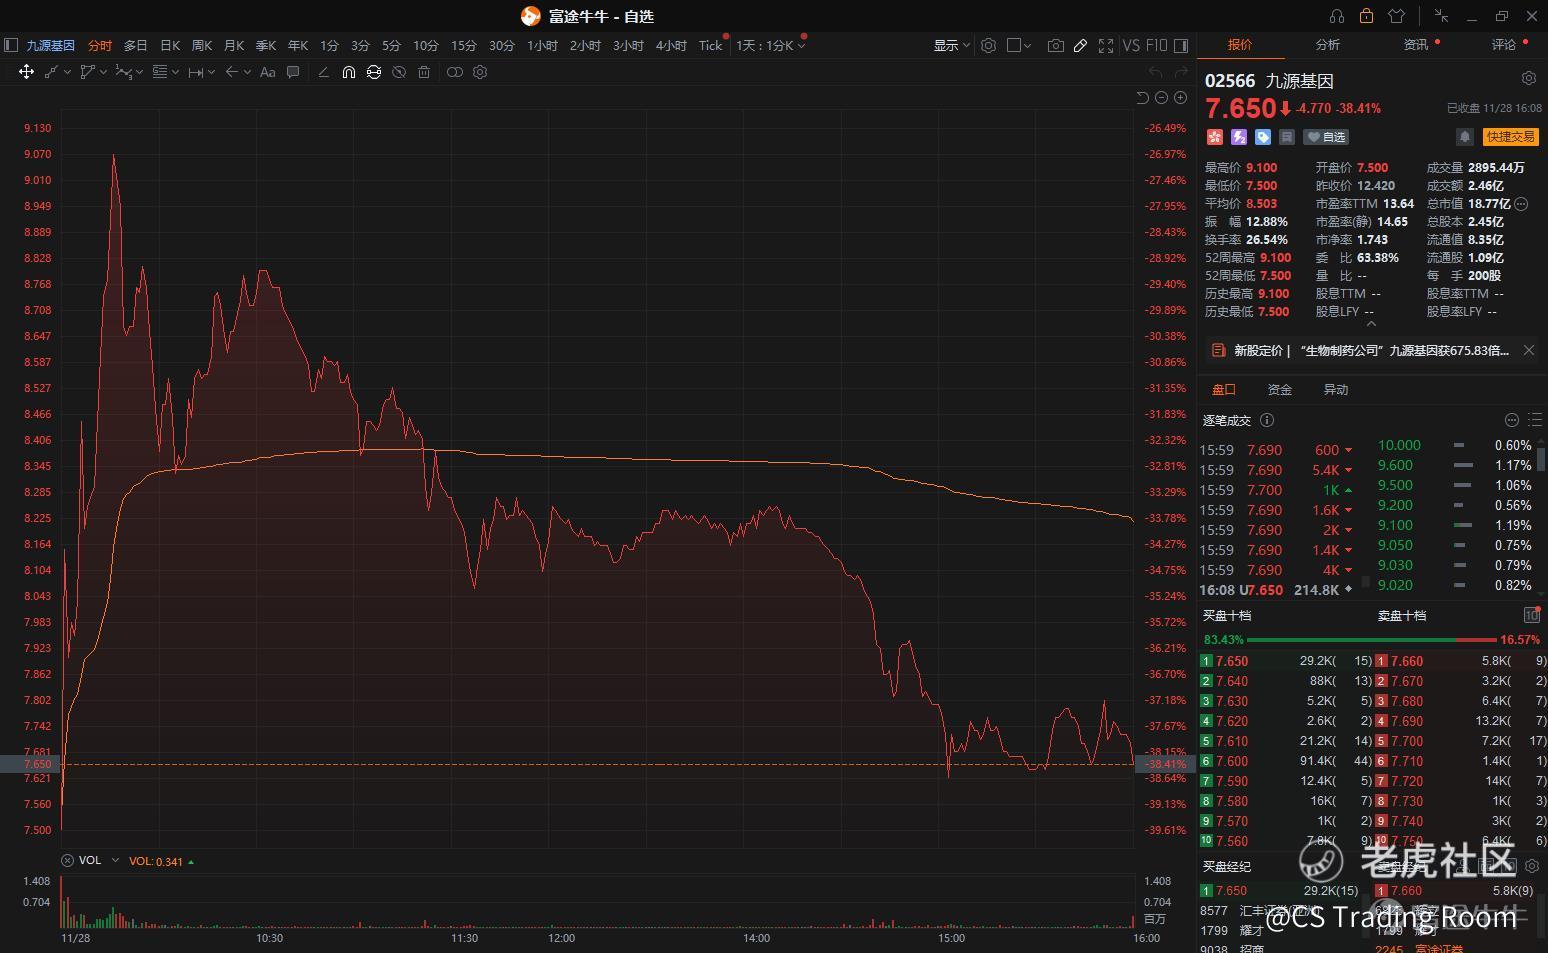1548x953 pixels.
Task: Select the magnet snap drawing tool
Action: pyautogui.click(x=348, y=72)
